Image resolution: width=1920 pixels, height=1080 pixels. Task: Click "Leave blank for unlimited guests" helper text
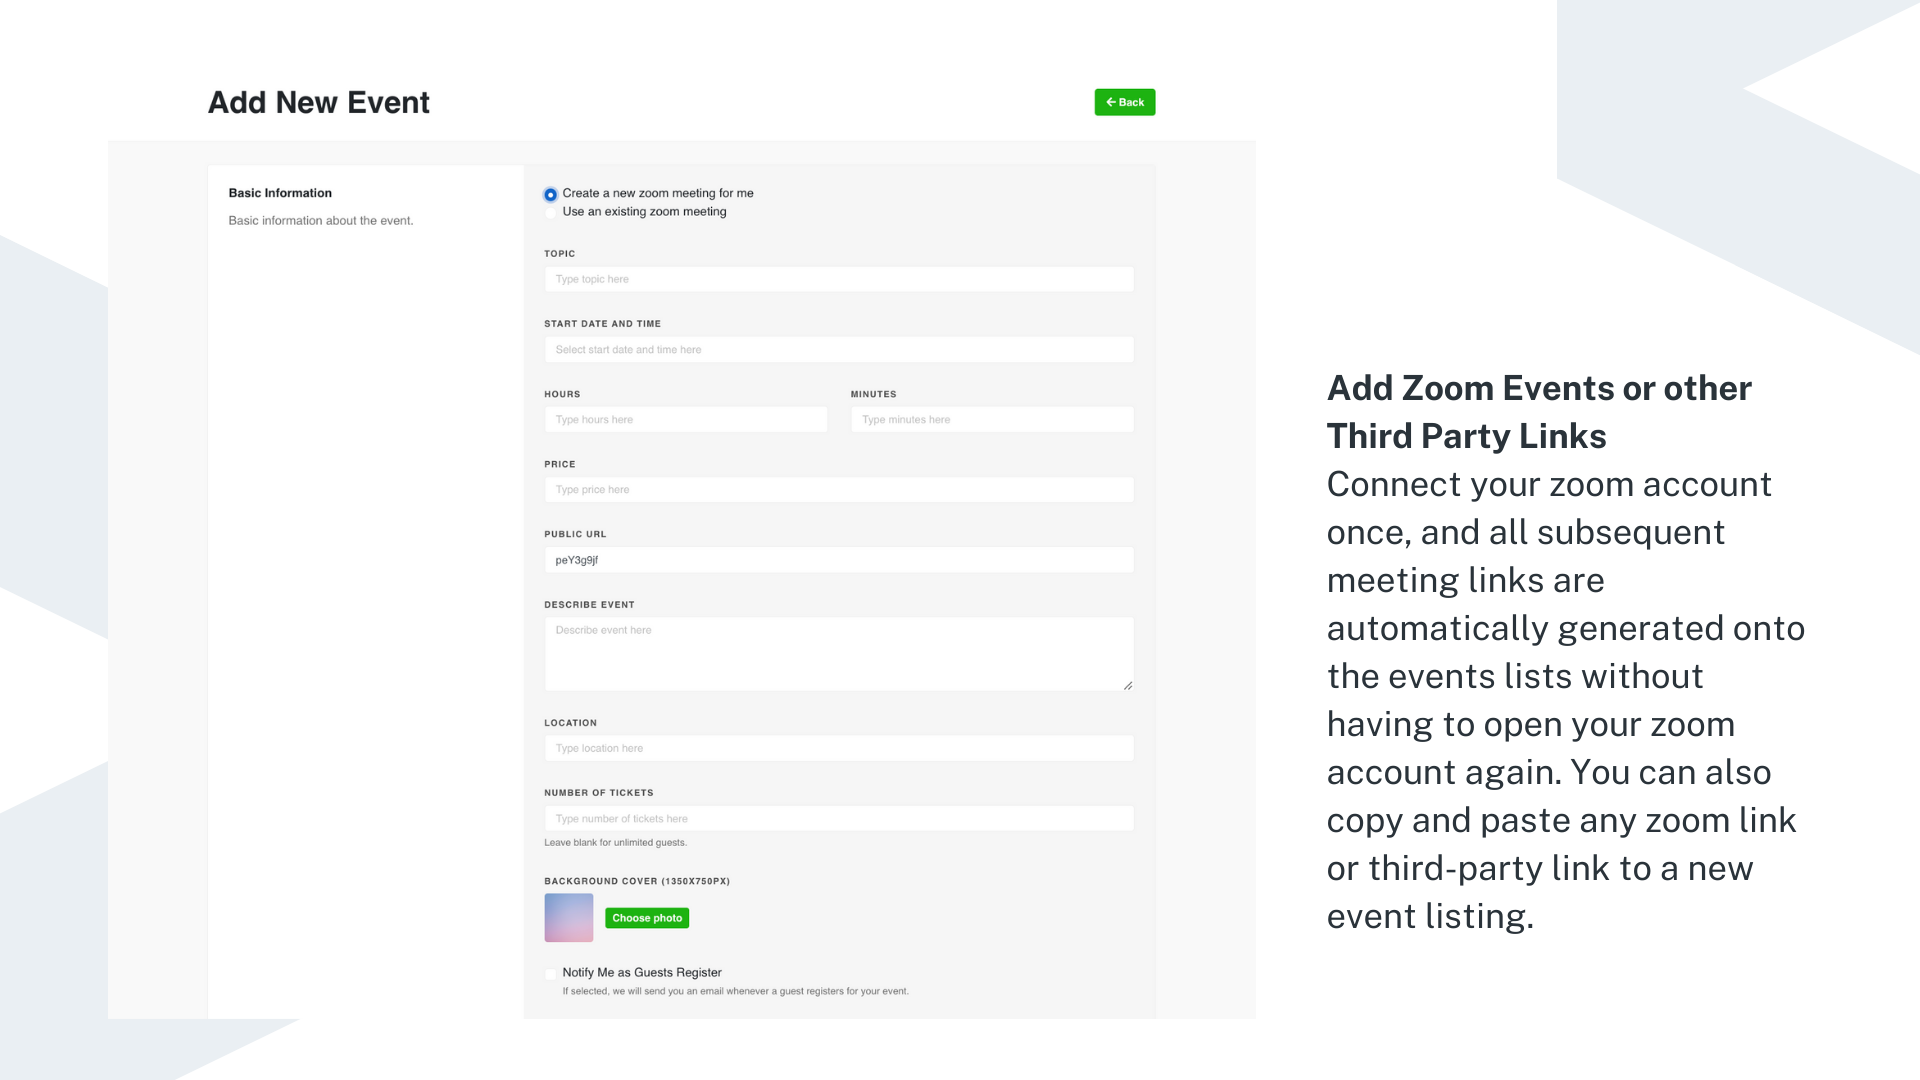615,843
